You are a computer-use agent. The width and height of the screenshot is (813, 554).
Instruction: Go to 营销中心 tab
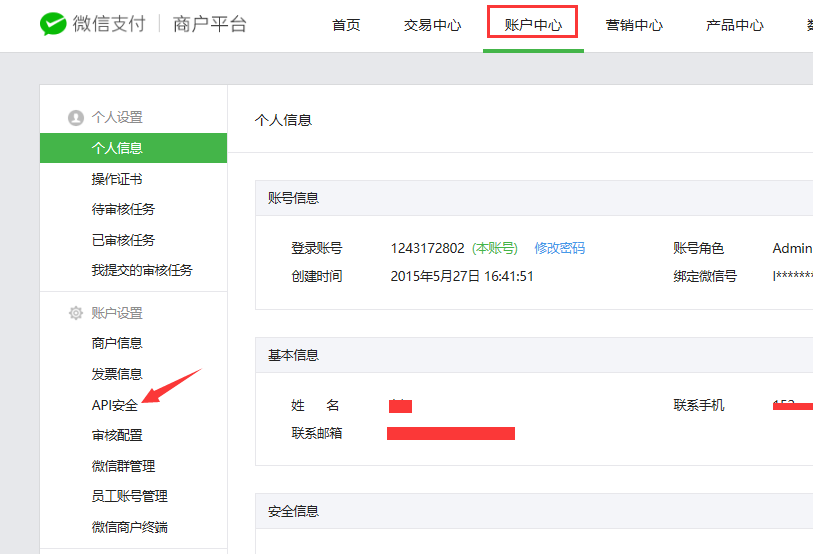(x=634, y=25)
